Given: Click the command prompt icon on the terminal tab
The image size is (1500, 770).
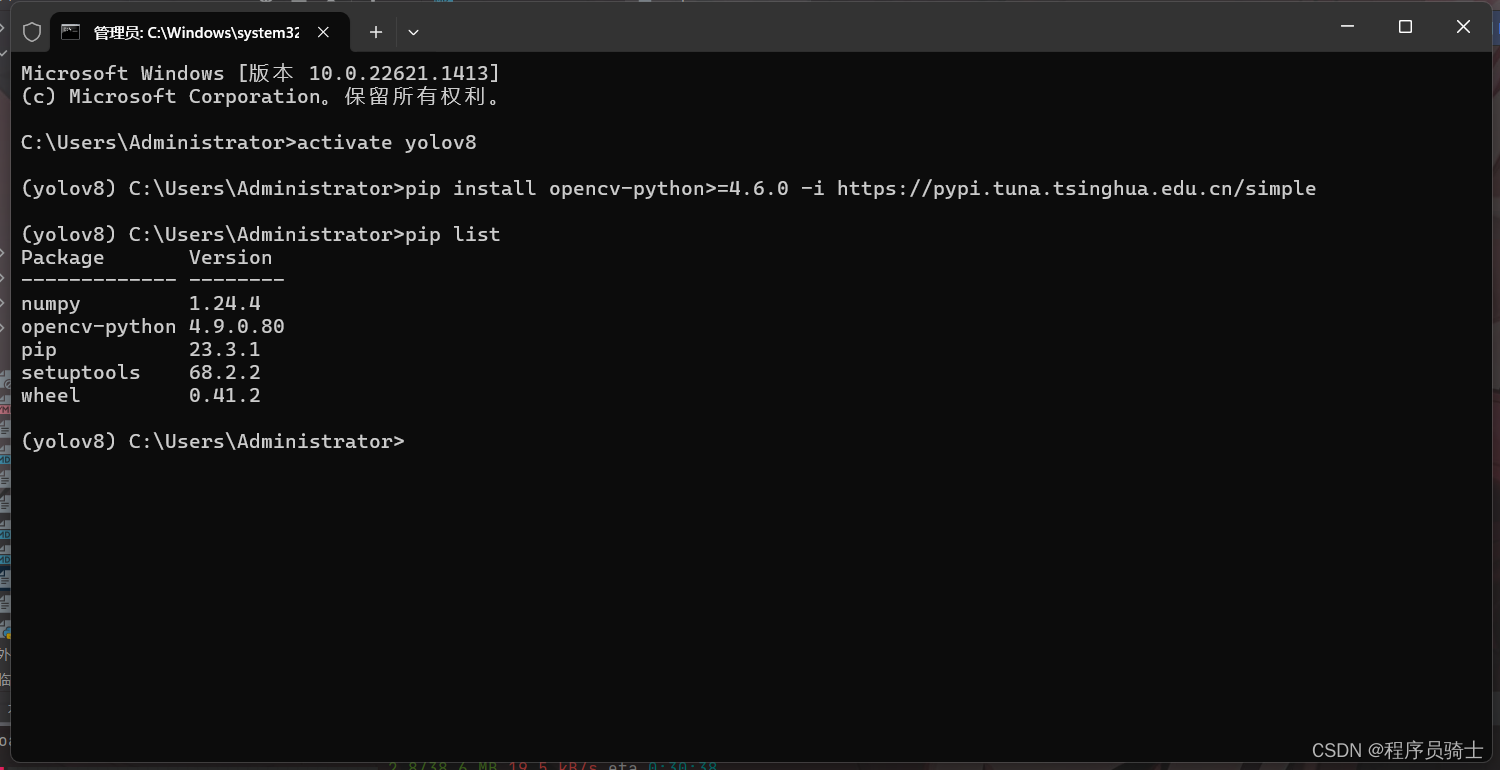Looking at the screenshot, I should click(71, 31).
